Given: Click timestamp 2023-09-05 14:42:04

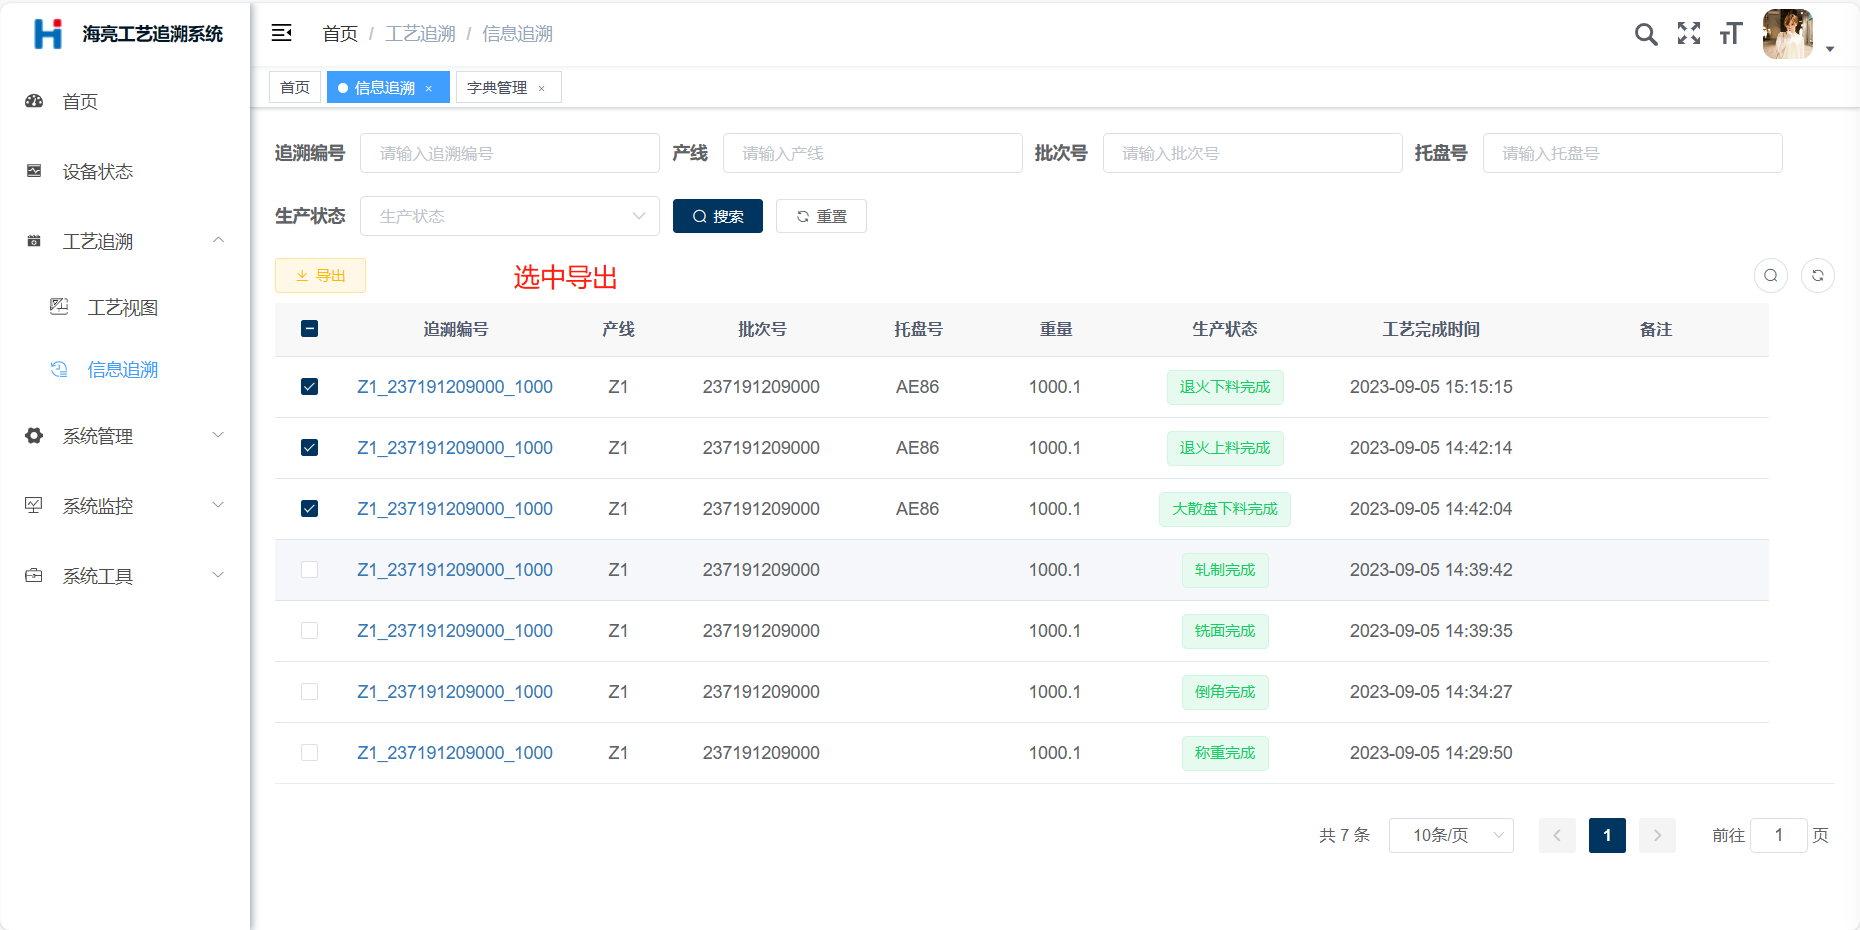Looking at the screenshot, I should click(1431, 509).
